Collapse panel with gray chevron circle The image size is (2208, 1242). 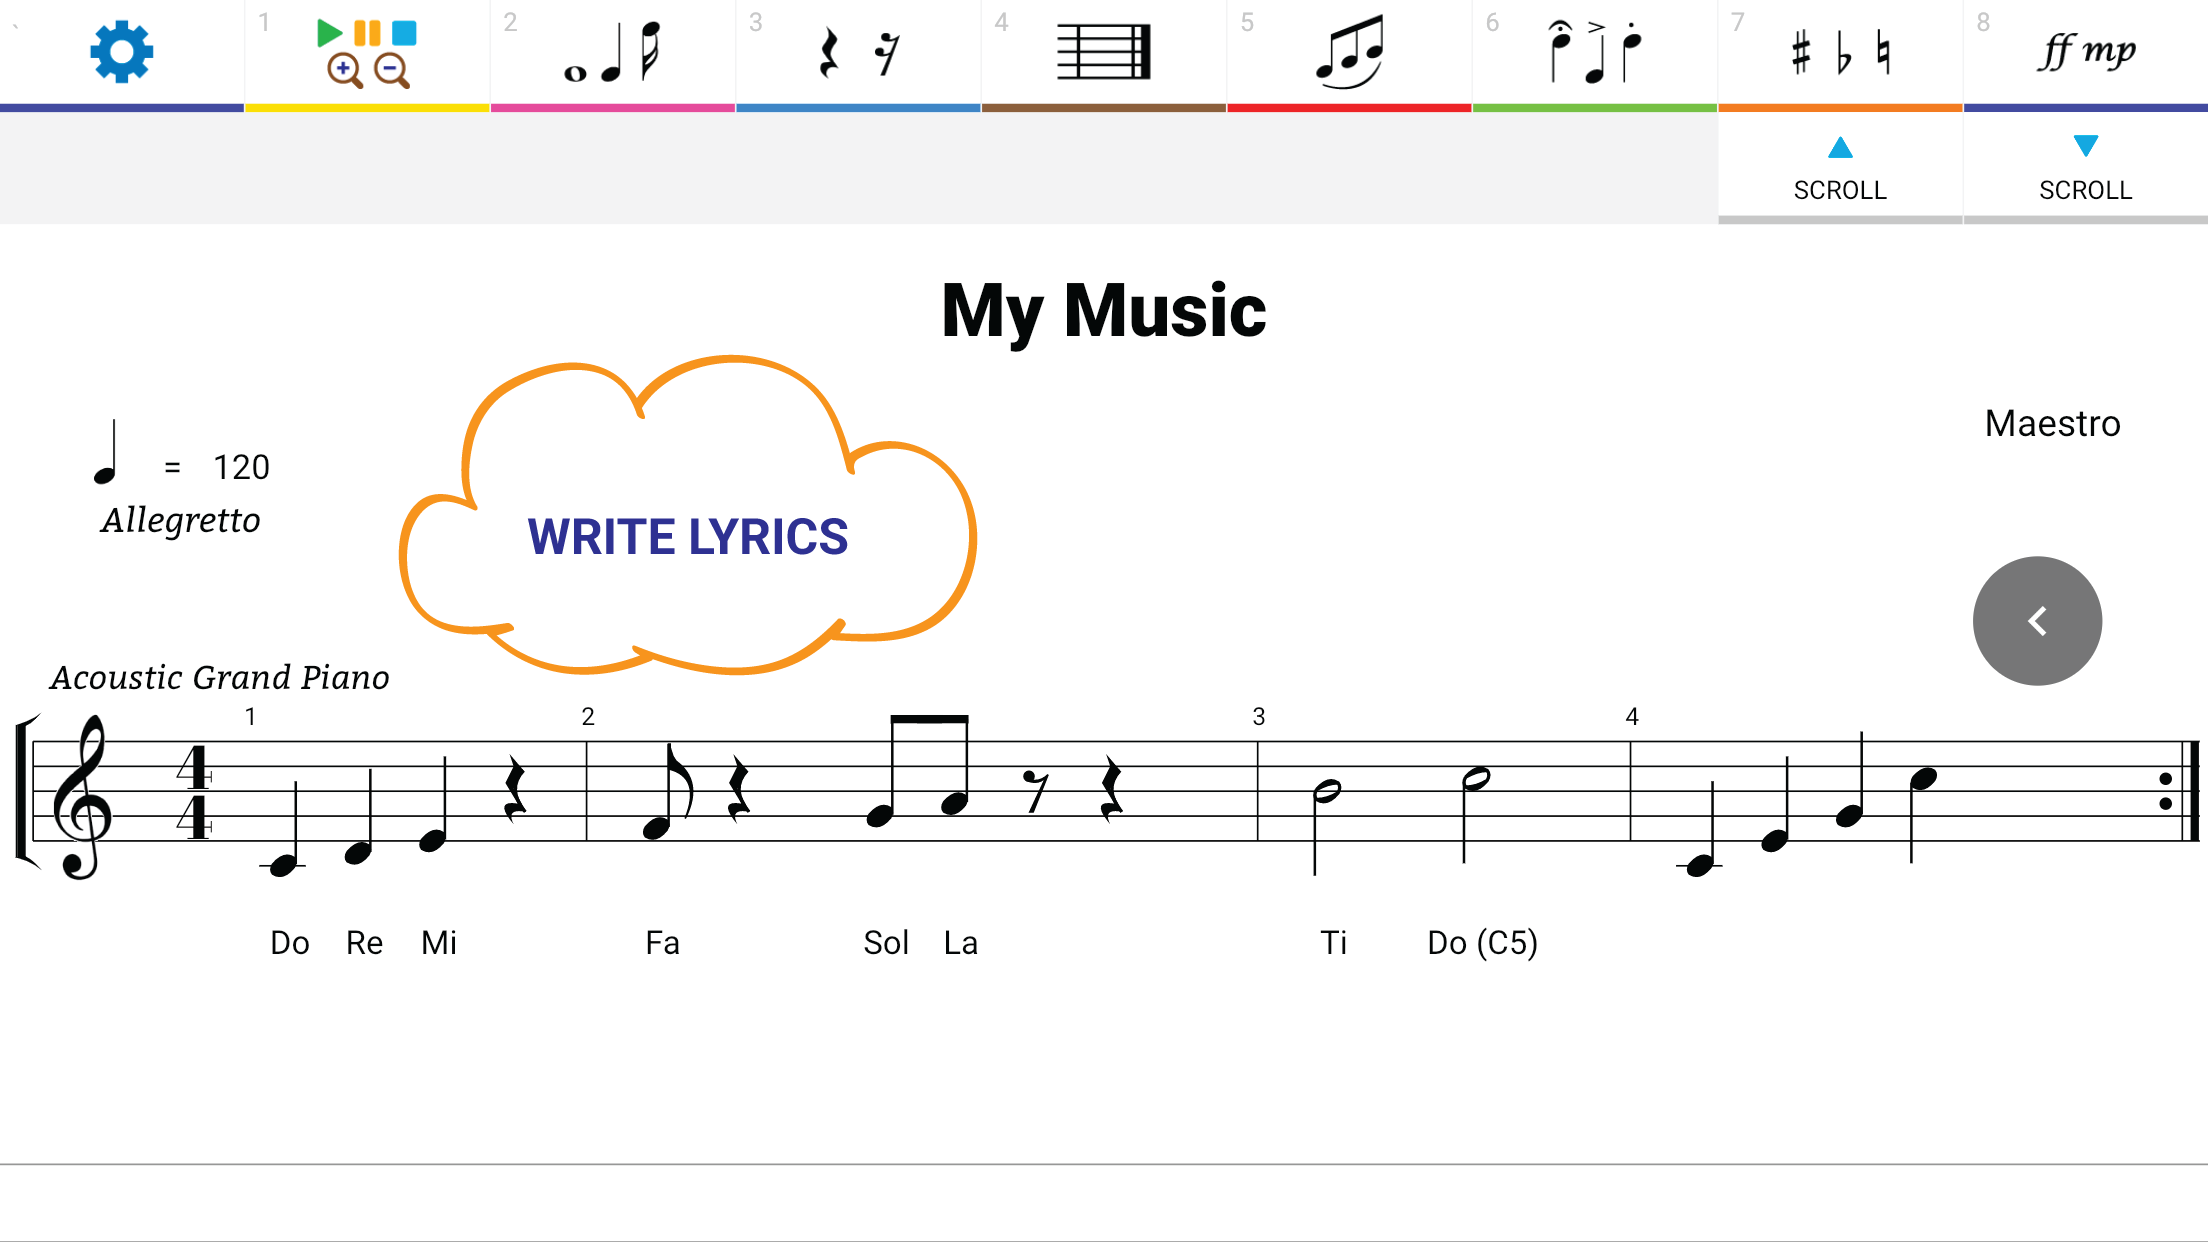(2037, 621)
